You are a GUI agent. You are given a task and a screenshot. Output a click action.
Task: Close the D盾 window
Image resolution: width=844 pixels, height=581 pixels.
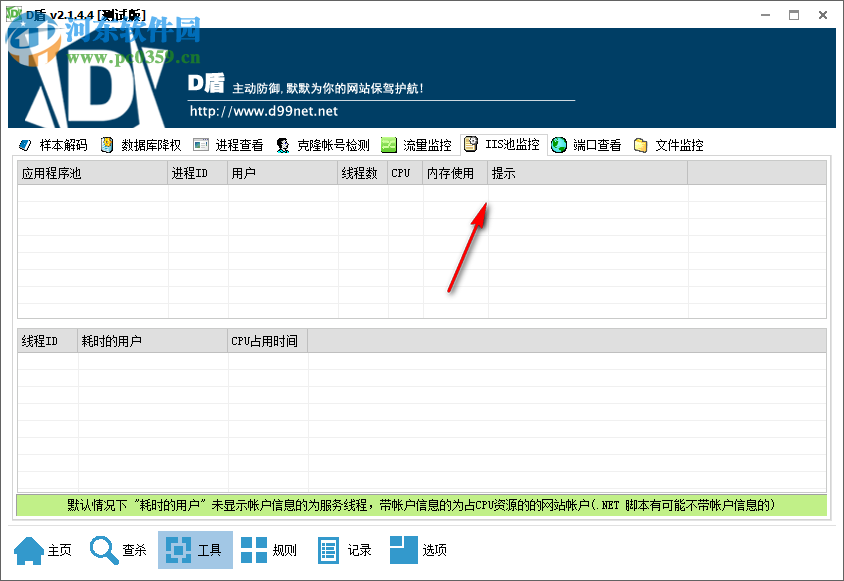click(823, 15)
